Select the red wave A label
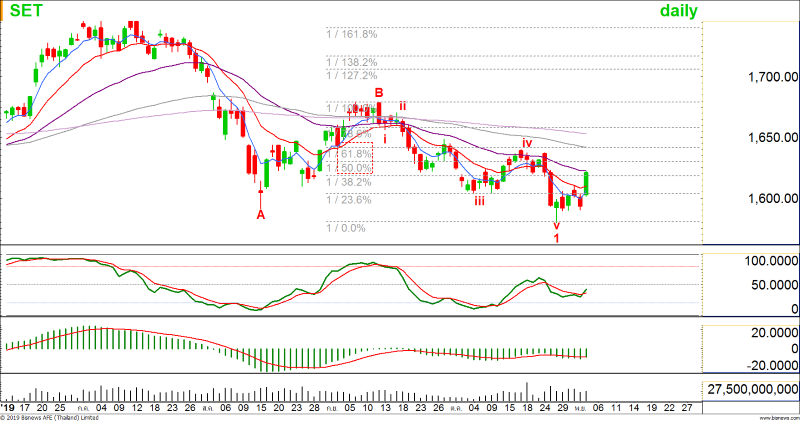The height and width of the screenshot is (422, 800). [261, 214]
